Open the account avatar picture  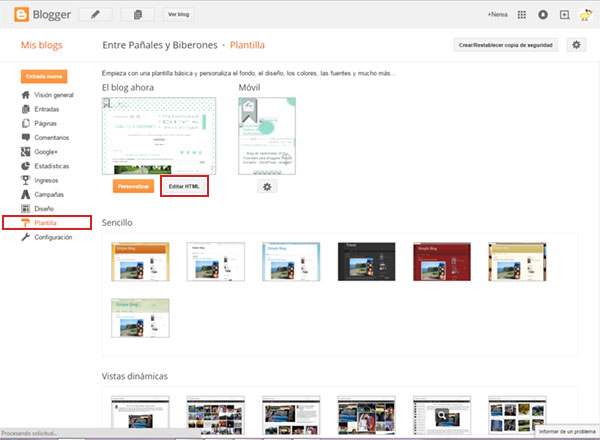click(x=585, y=15)
